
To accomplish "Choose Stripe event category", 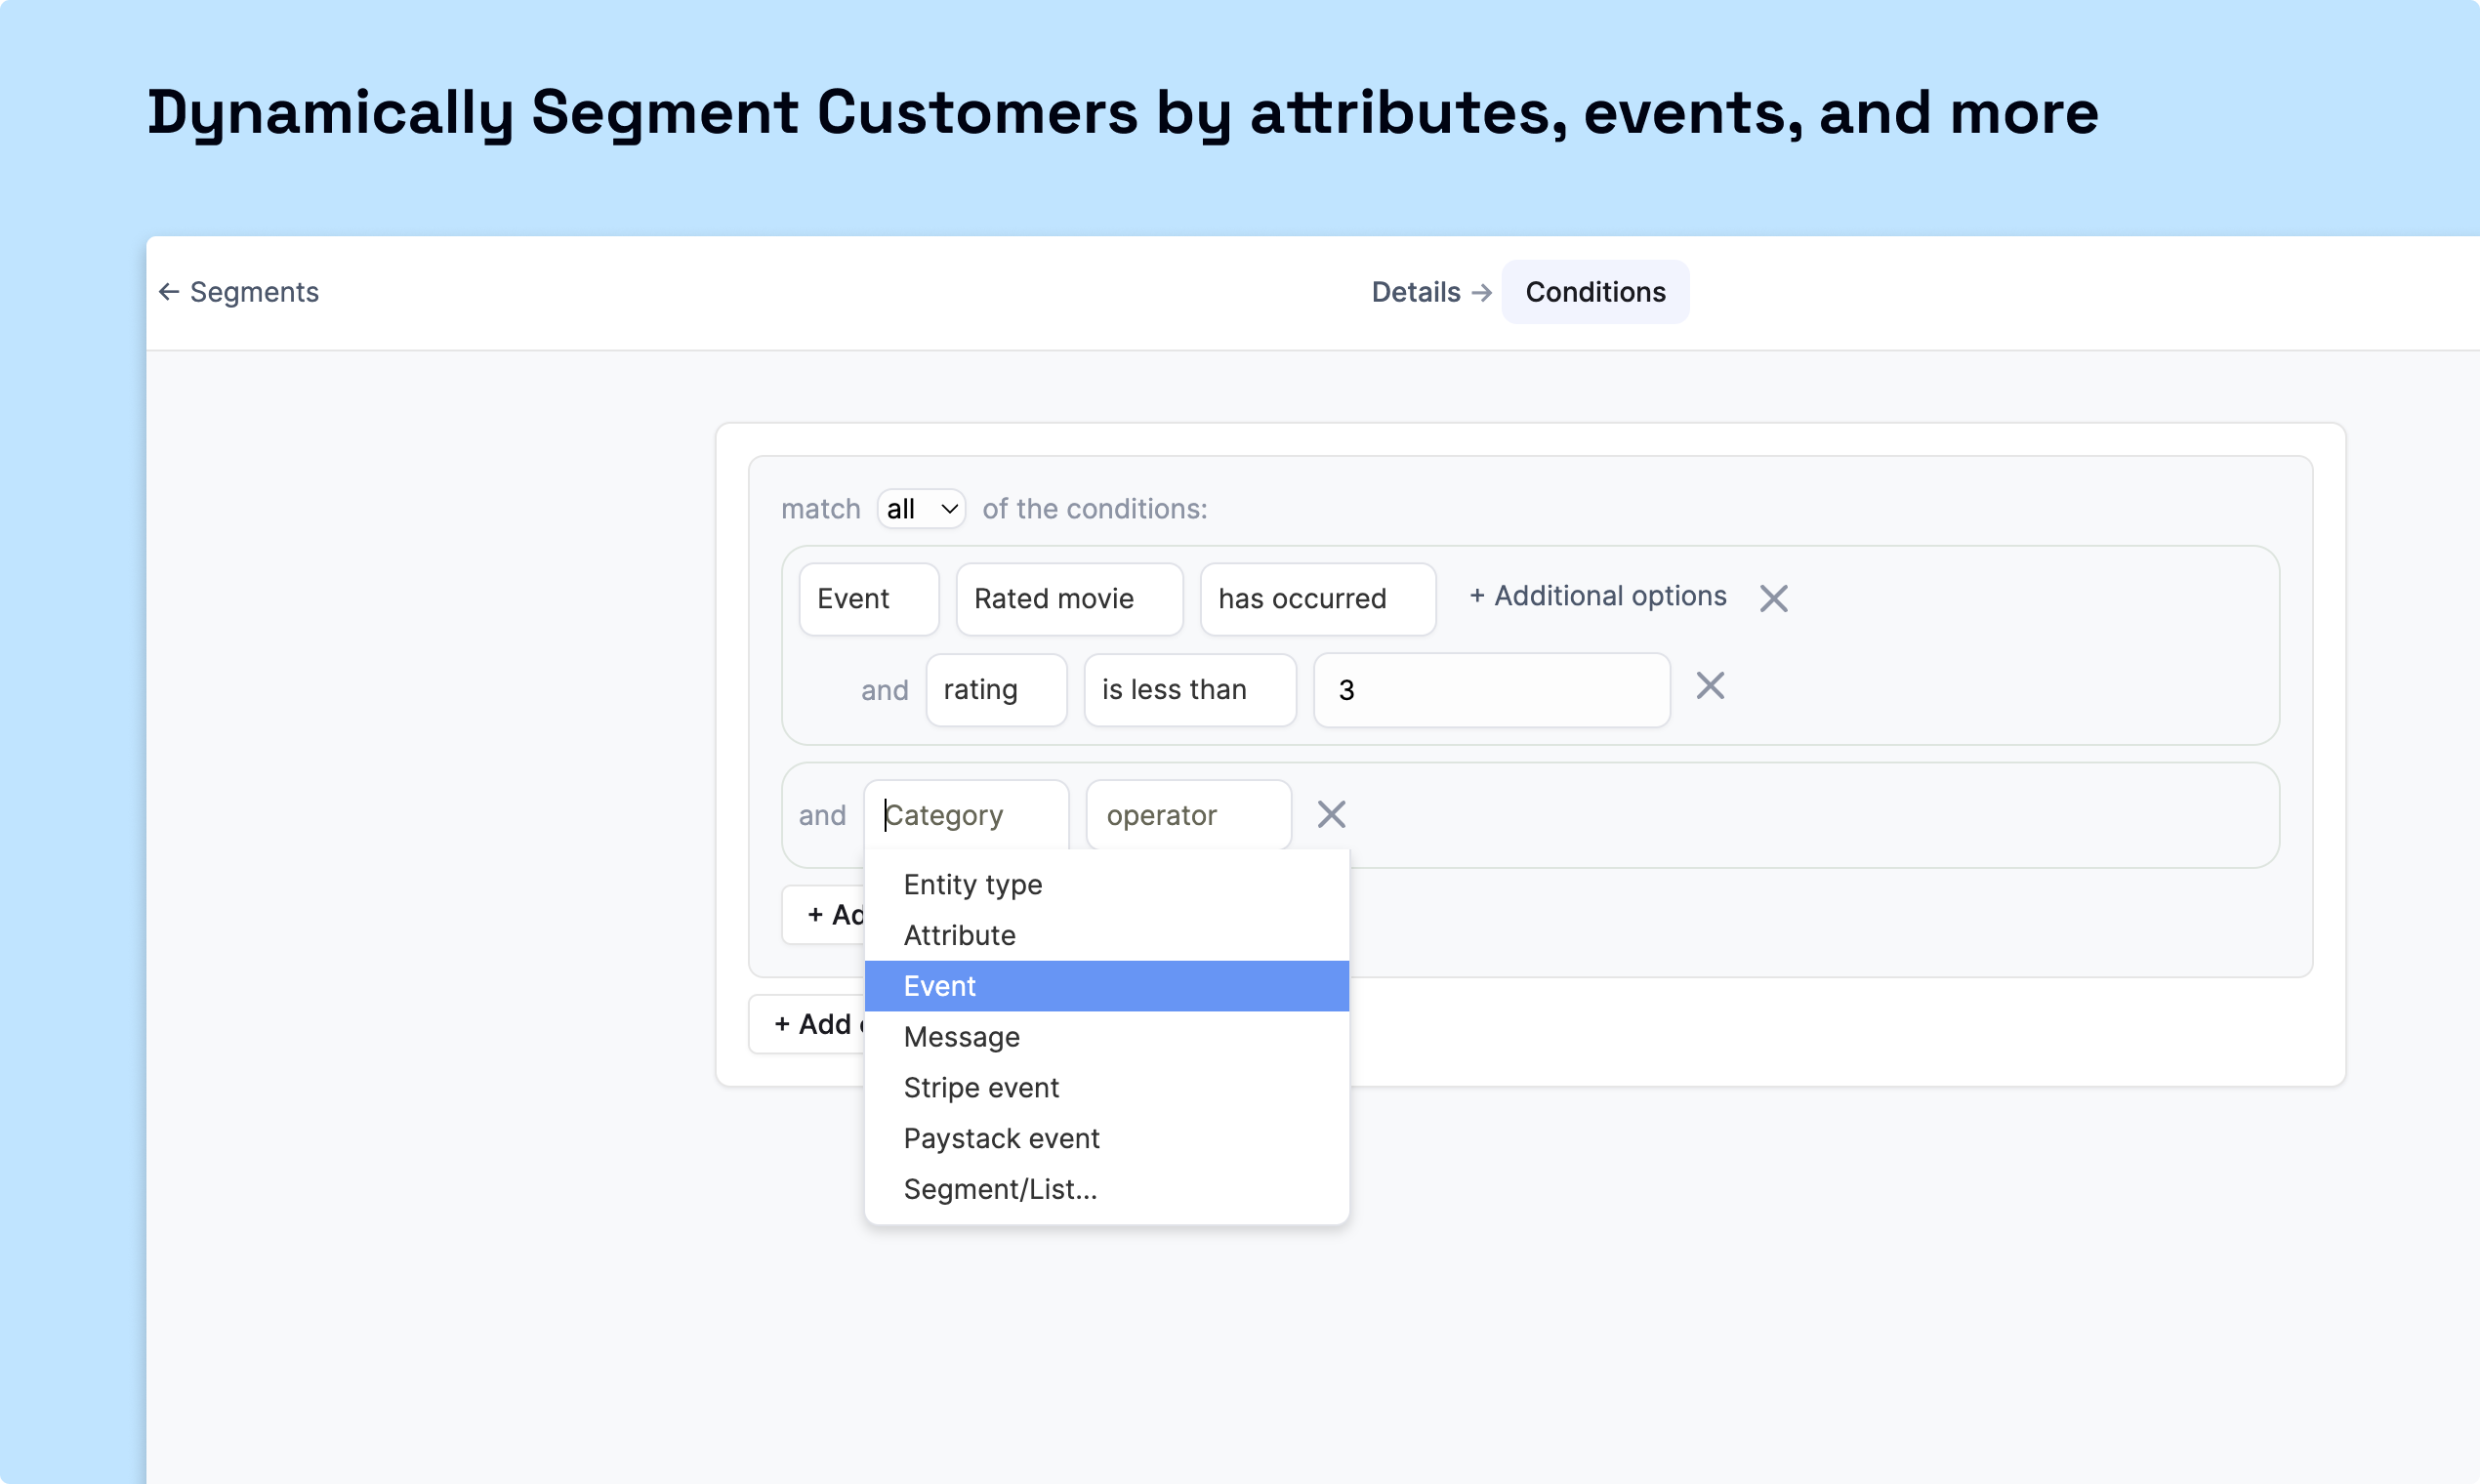I will tap(980, 1087).
